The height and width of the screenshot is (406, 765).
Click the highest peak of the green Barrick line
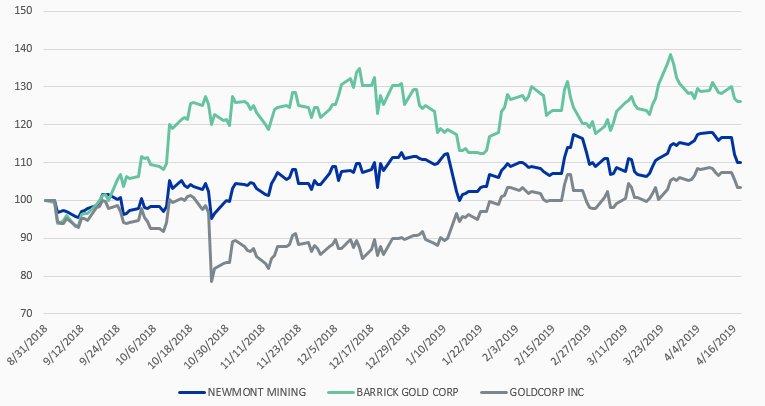point(670,54)
